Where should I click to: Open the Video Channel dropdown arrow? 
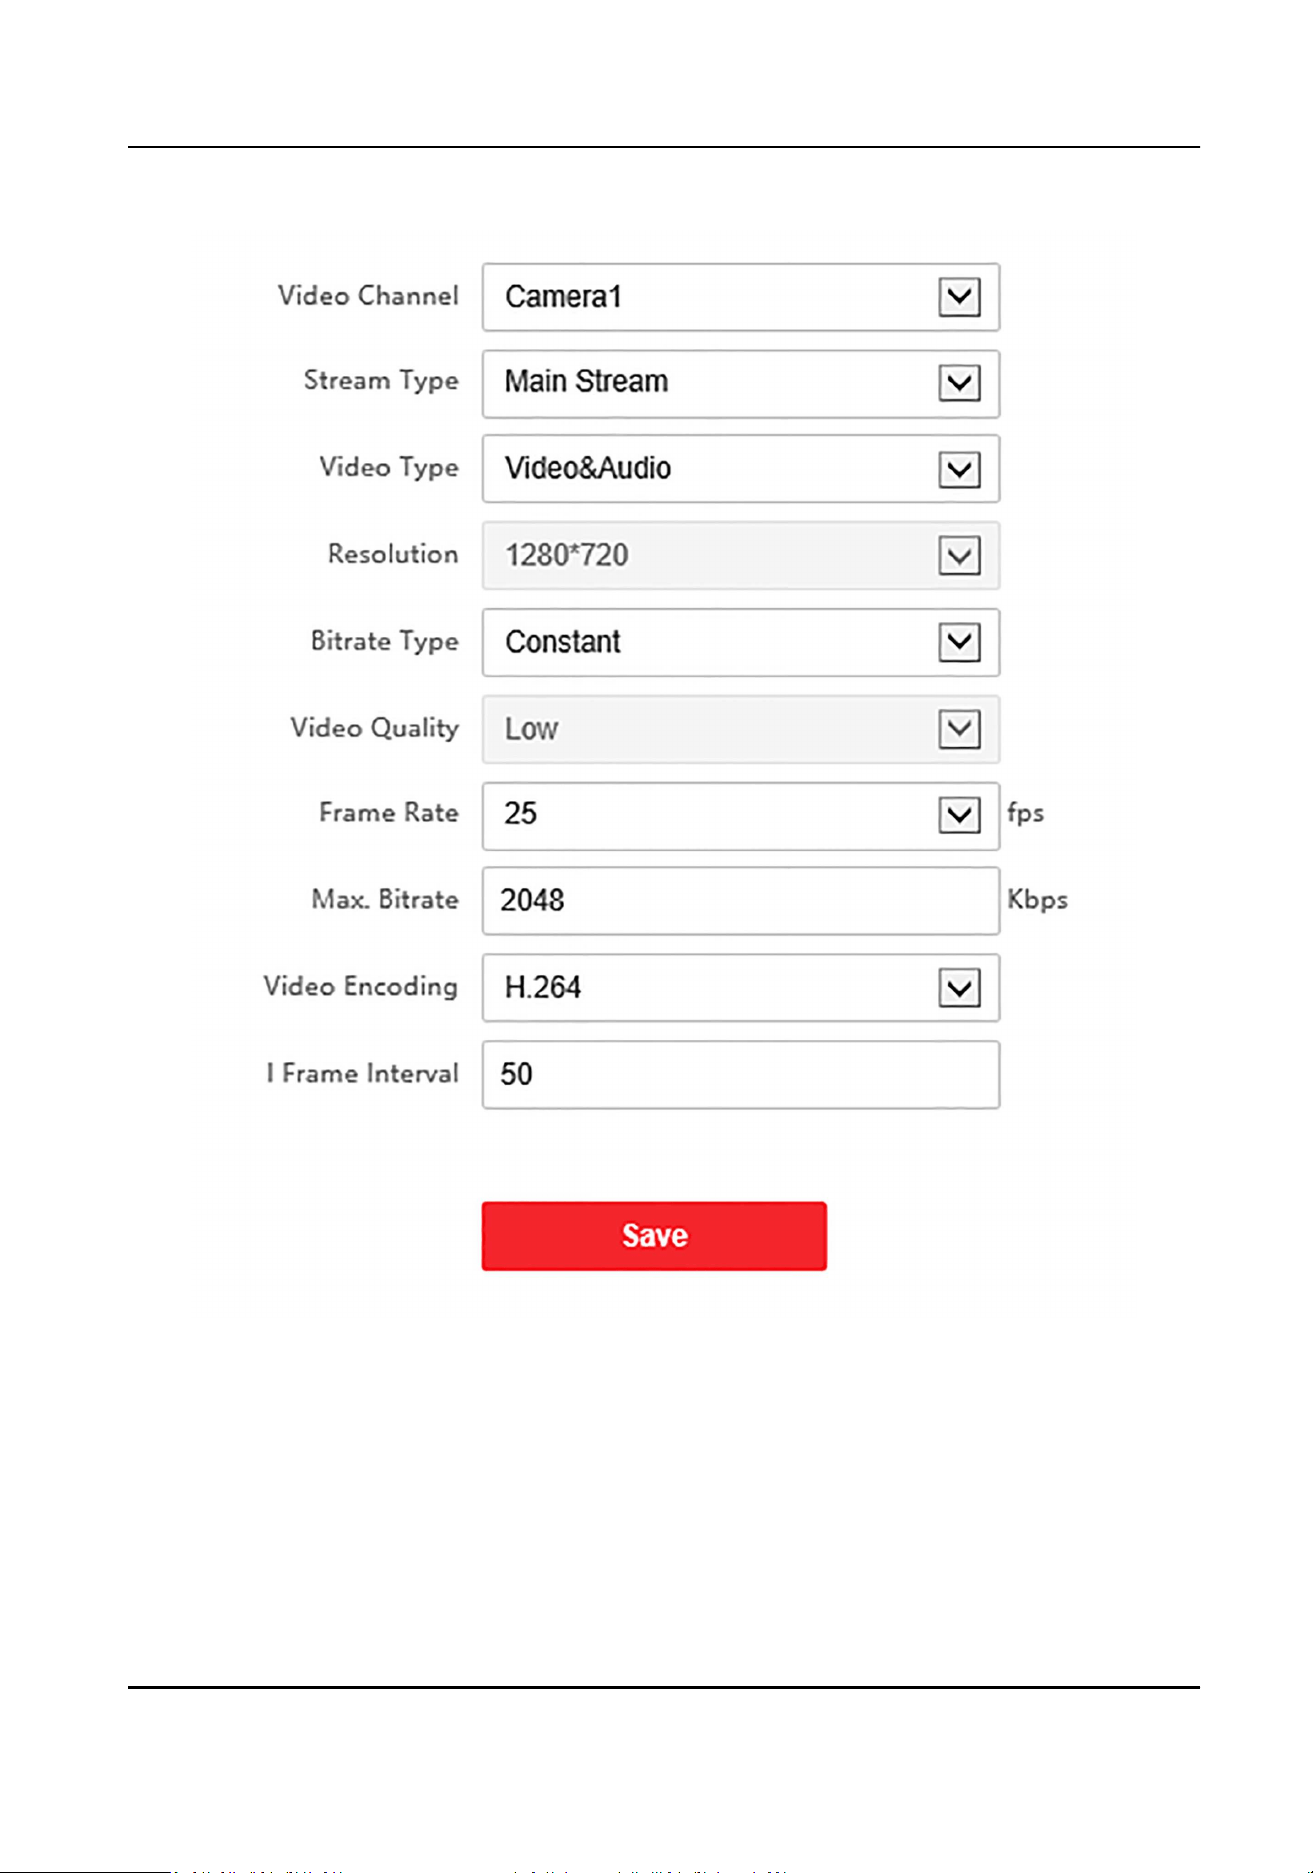pyautogui.click(x=959, y=297)
